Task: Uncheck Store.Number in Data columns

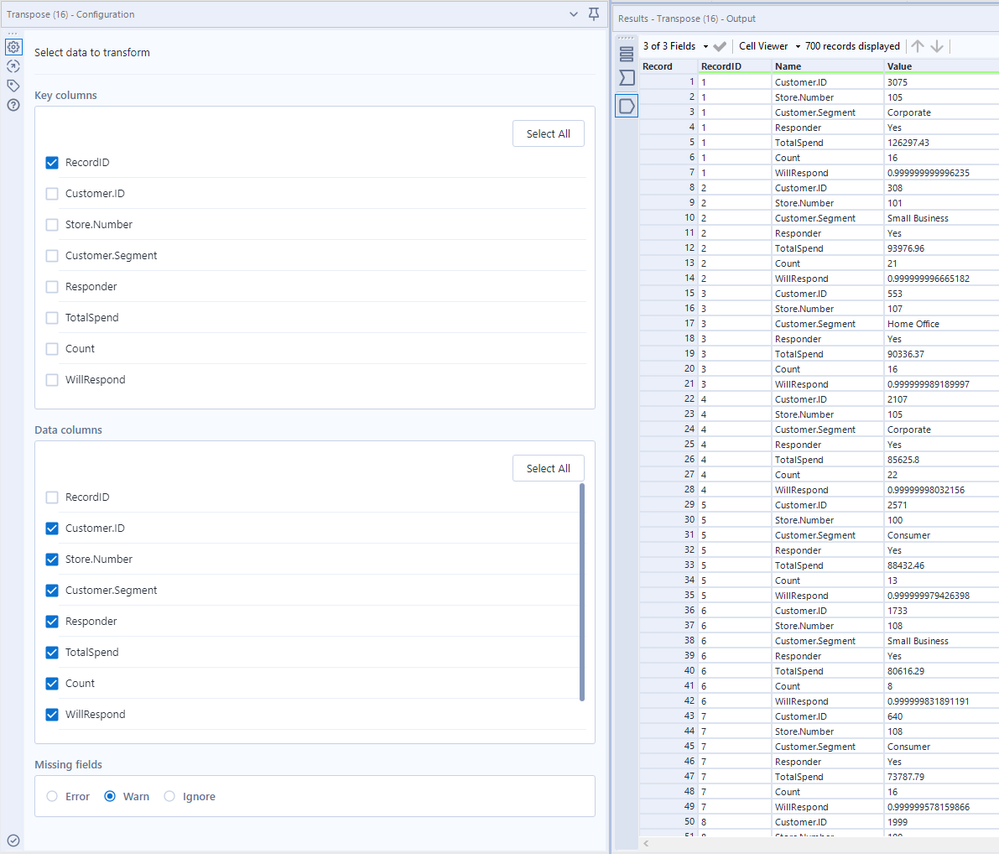Action: (52, 560)
